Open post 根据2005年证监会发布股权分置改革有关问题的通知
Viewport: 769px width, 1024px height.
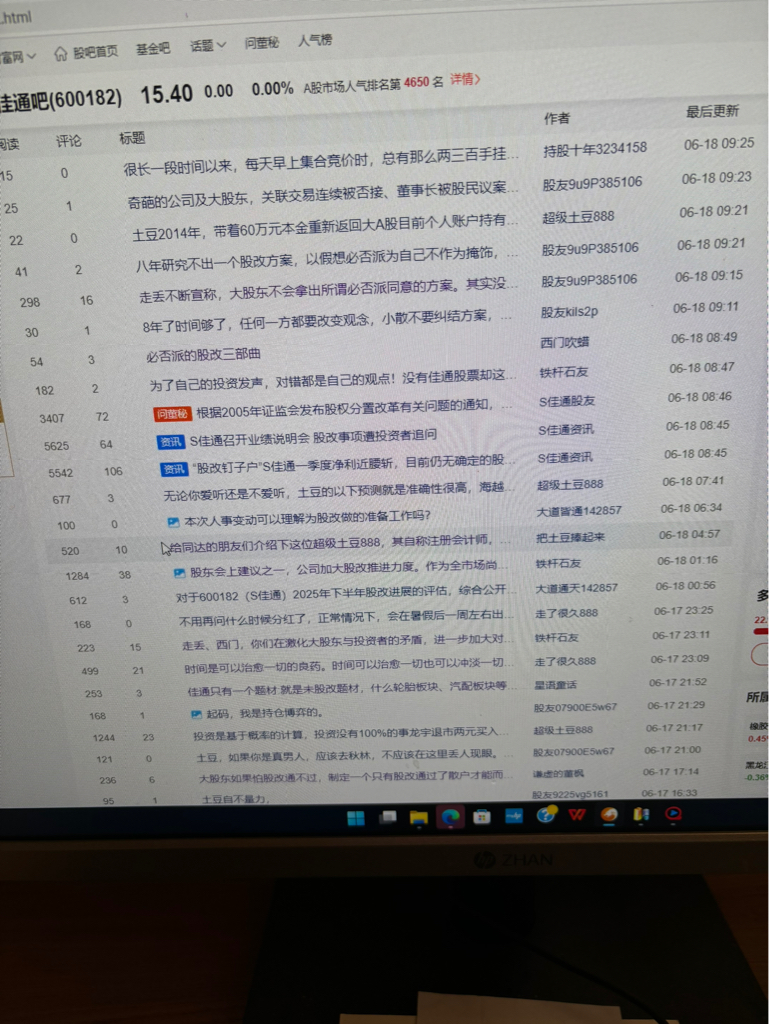(x=353, y=408)
